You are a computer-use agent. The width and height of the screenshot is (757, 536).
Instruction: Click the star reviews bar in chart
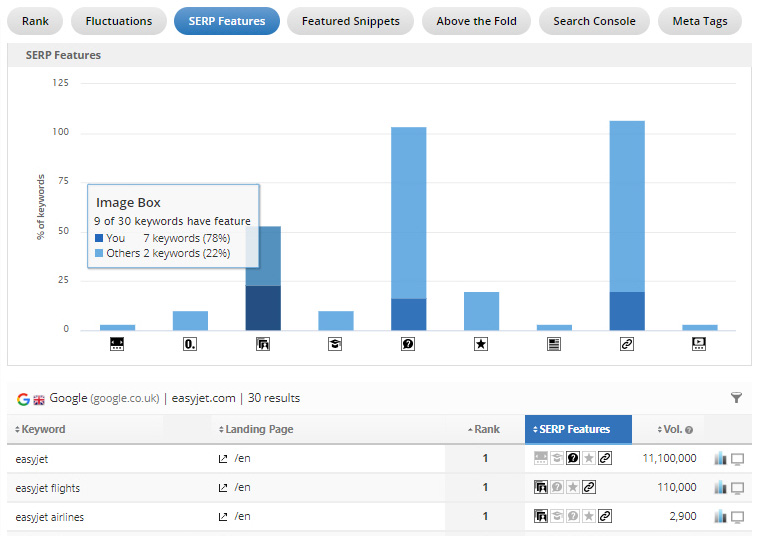[x=481, y=311]
